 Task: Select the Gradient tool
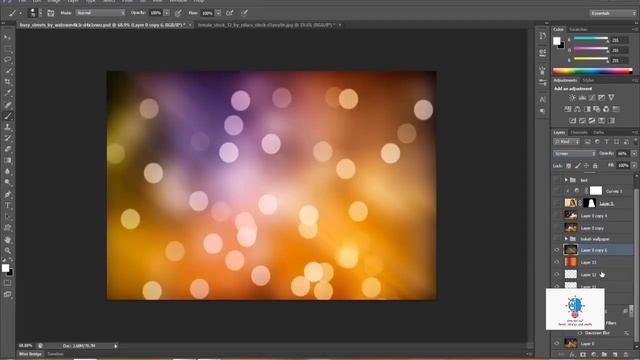[7, 160]
